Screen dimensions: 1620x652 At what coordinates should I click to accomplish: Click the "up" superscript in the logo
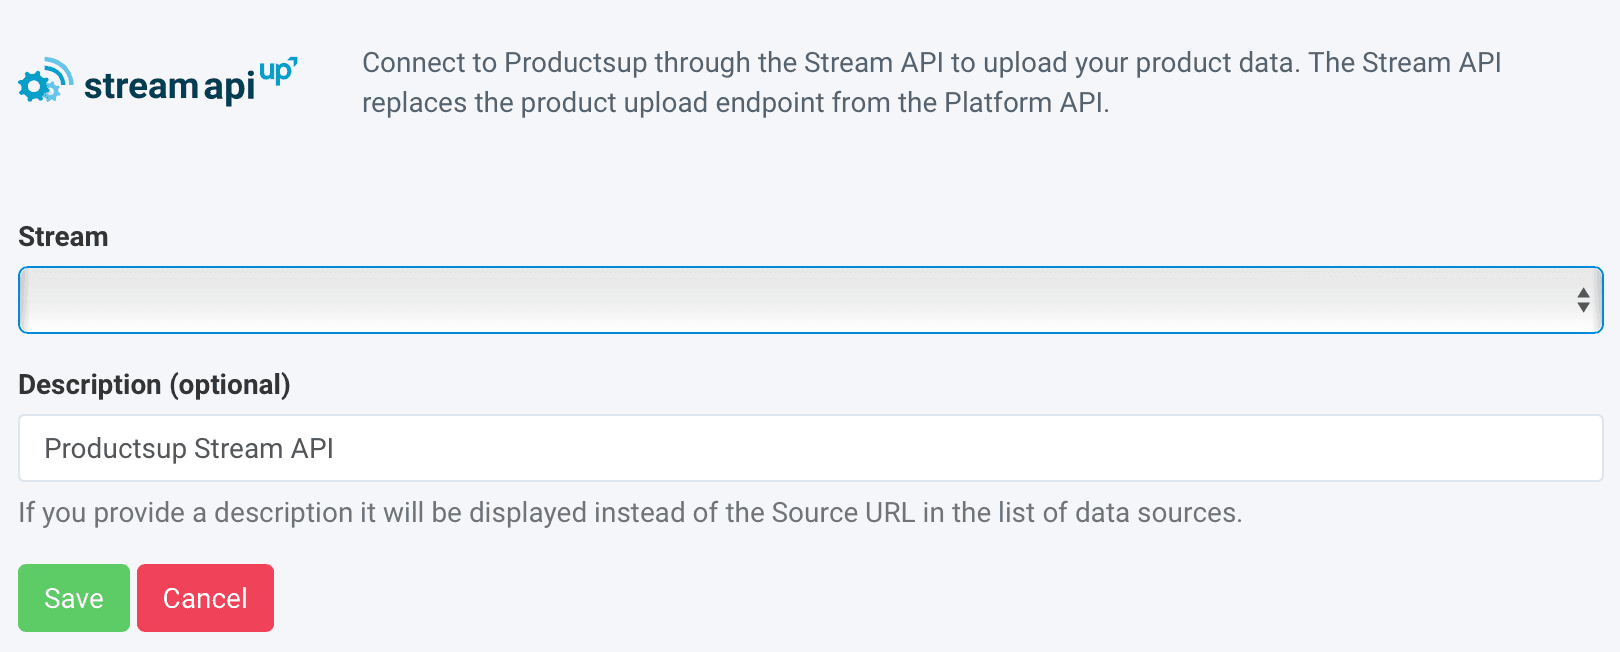(277, 71)
